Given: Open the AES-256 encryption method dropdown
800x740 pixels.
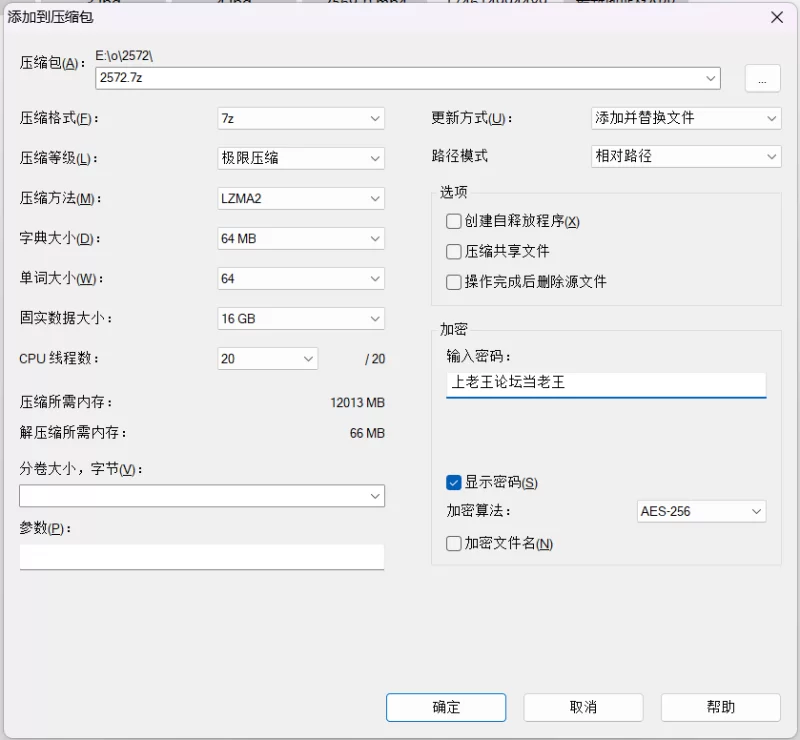Looking at the screenshot, I should [x=702, y=511].
